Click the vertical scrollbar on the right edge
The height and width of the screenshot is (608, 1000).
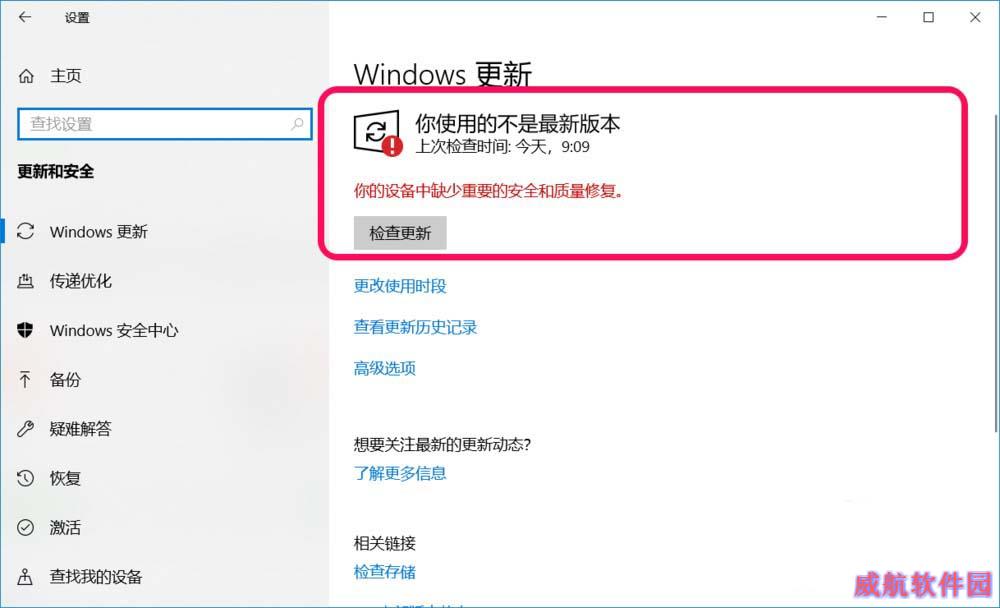996,273
